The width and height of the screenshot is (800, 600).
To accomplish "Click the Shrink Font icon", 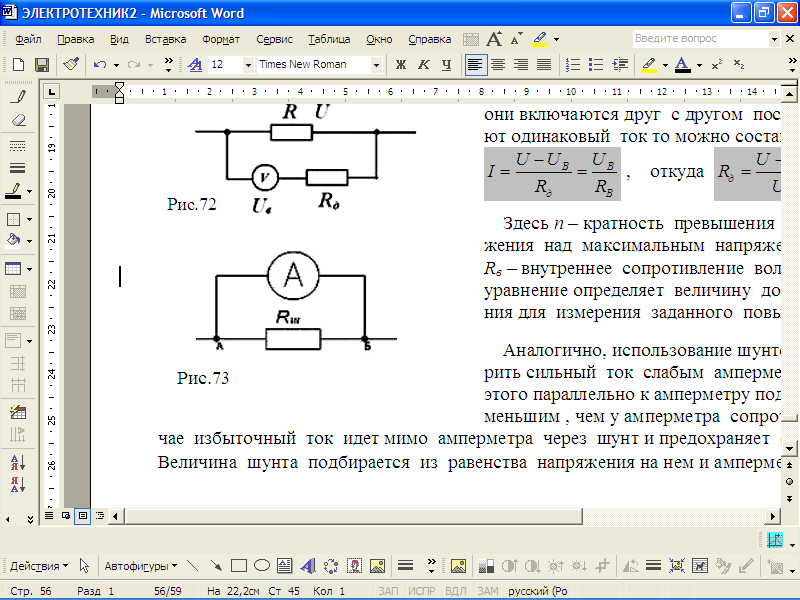I will [x=516, y=39].
